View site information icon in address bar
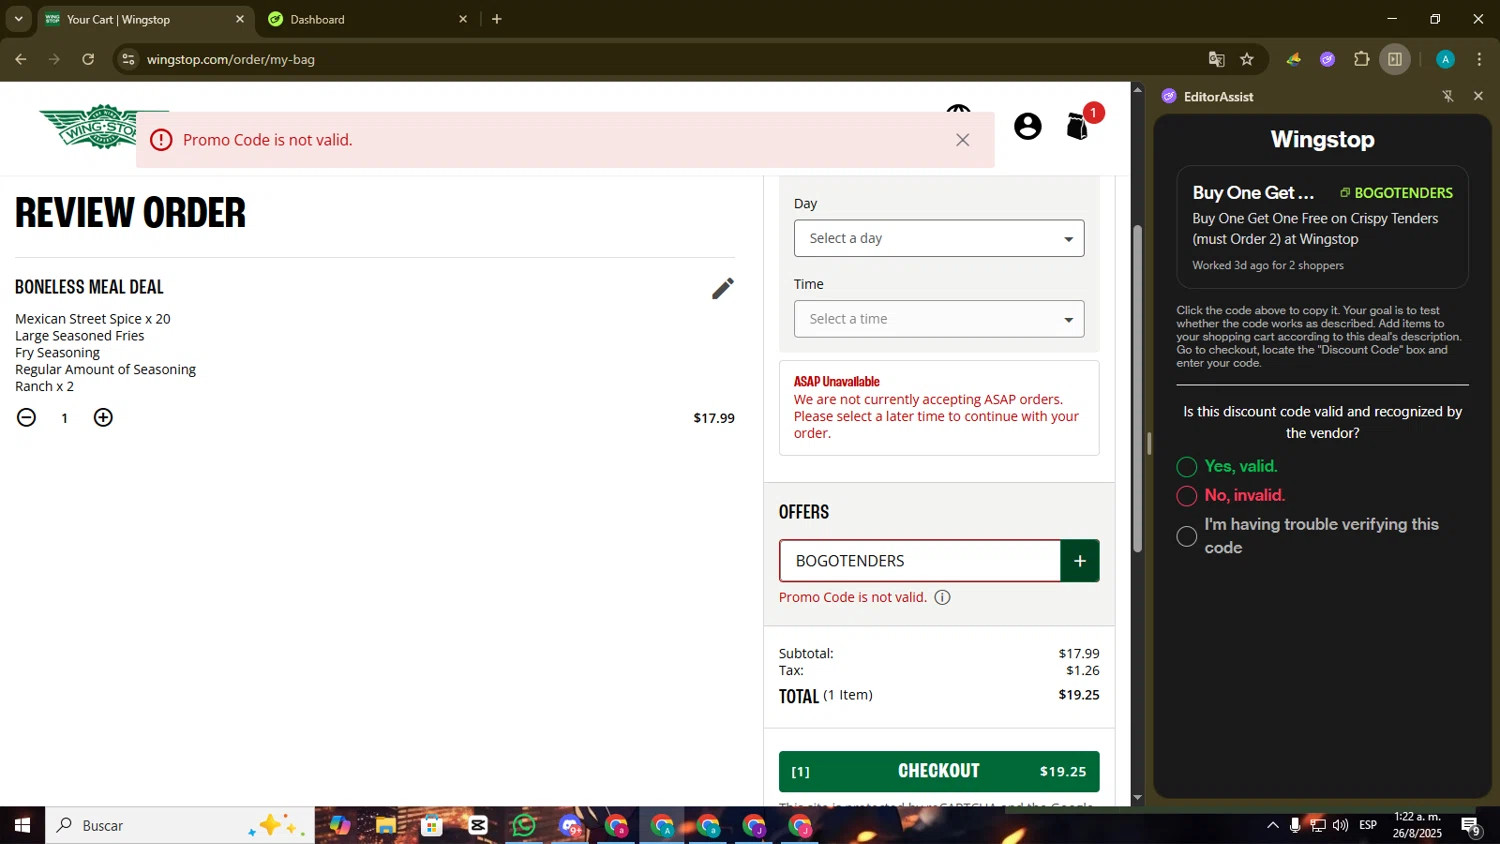This screenshot has width=1500, height=844. point(128,59)
